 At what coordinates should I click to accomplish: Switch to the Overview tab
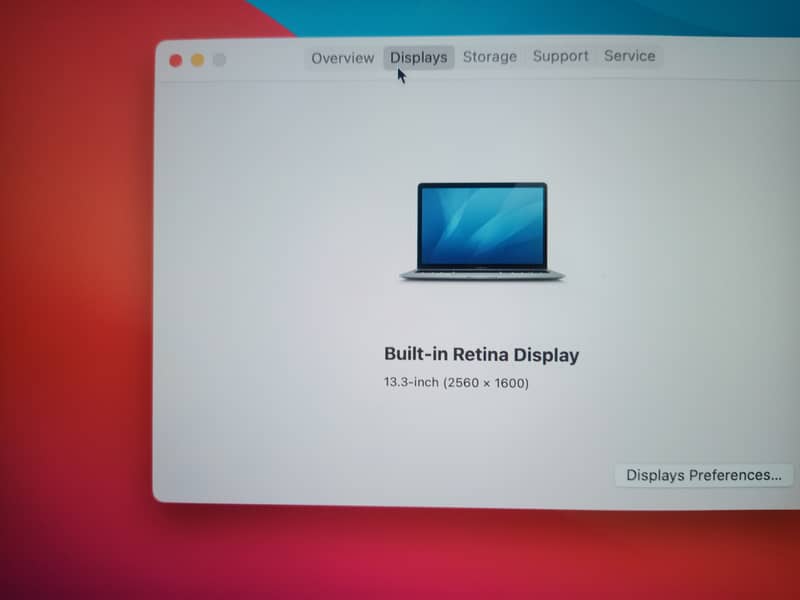coord(342,58)
